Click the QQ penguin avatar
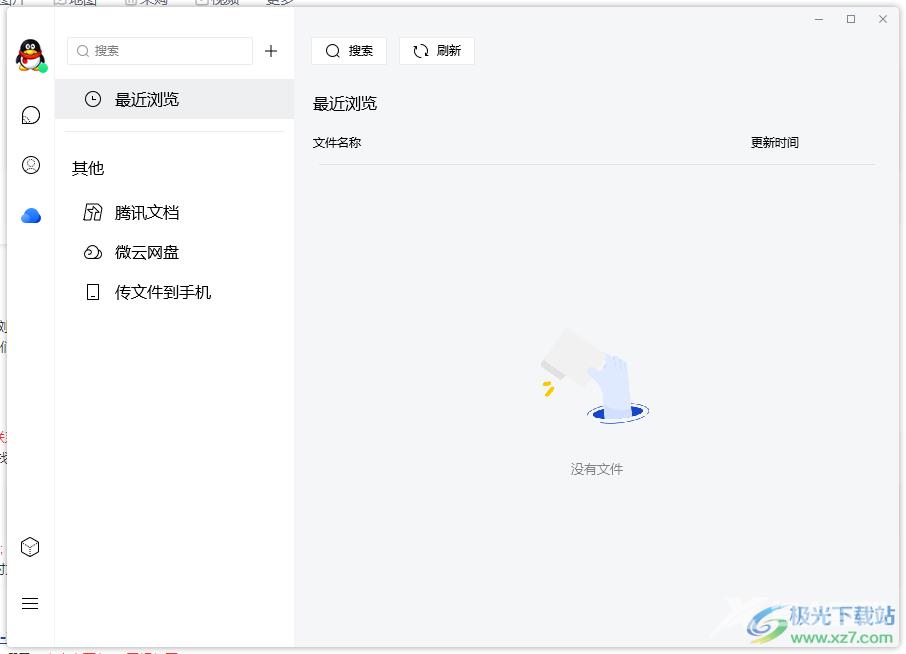The height and width of the screenshot is (654, 906). 31,55
